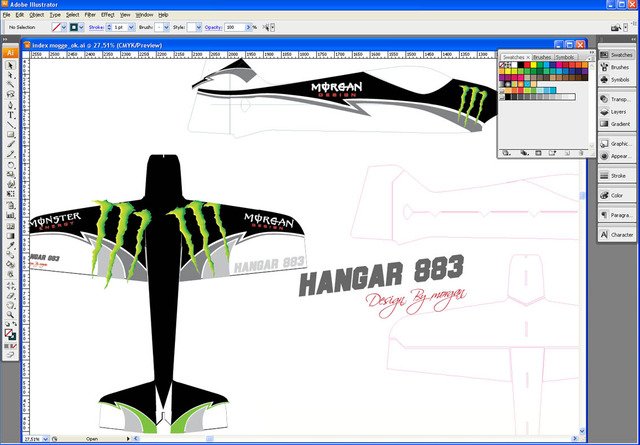Screen dimensions: 640x445
Task: Click the Swap Fill and Stroke arrows
Action: [14, 324]
